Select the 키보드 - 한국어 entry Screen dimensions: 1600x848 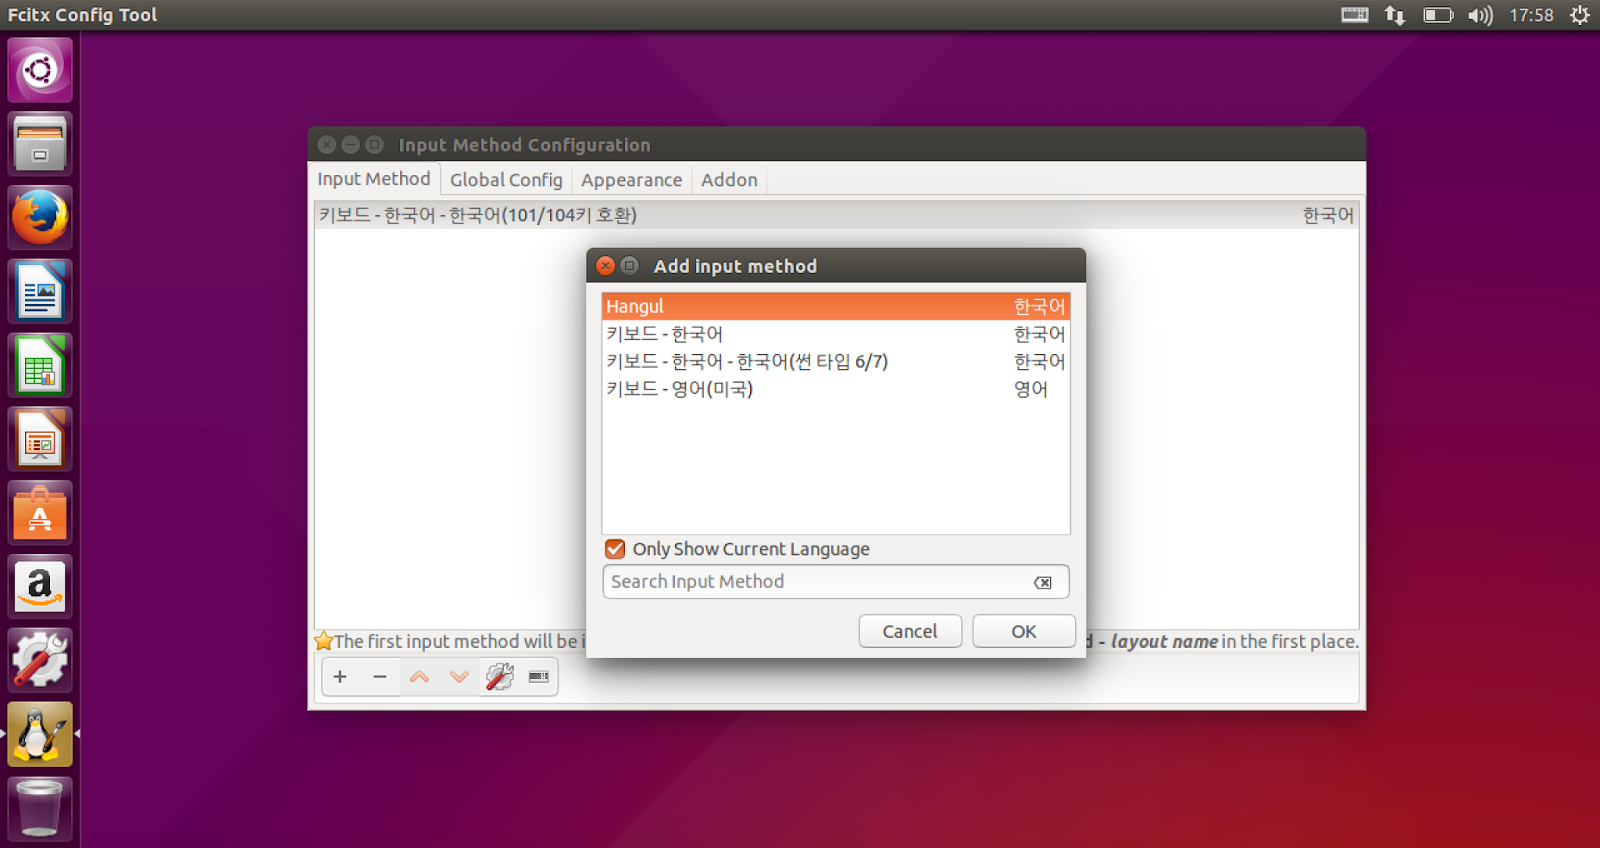coord(836,334)
